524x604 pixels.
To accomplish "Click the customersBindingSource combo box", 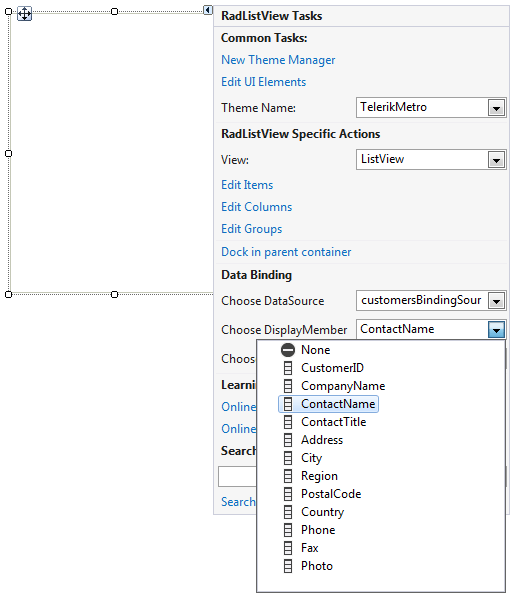I will click(431, 300).
